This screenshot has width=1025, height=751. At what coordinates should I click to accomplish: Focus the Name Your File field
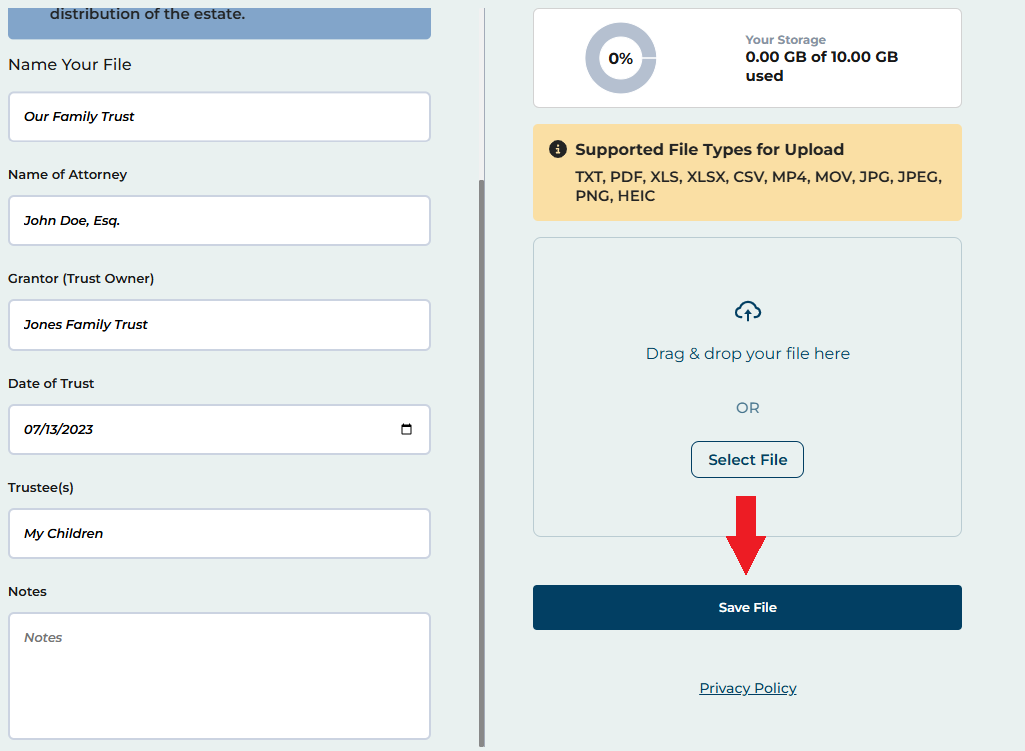tap(219, 116)
